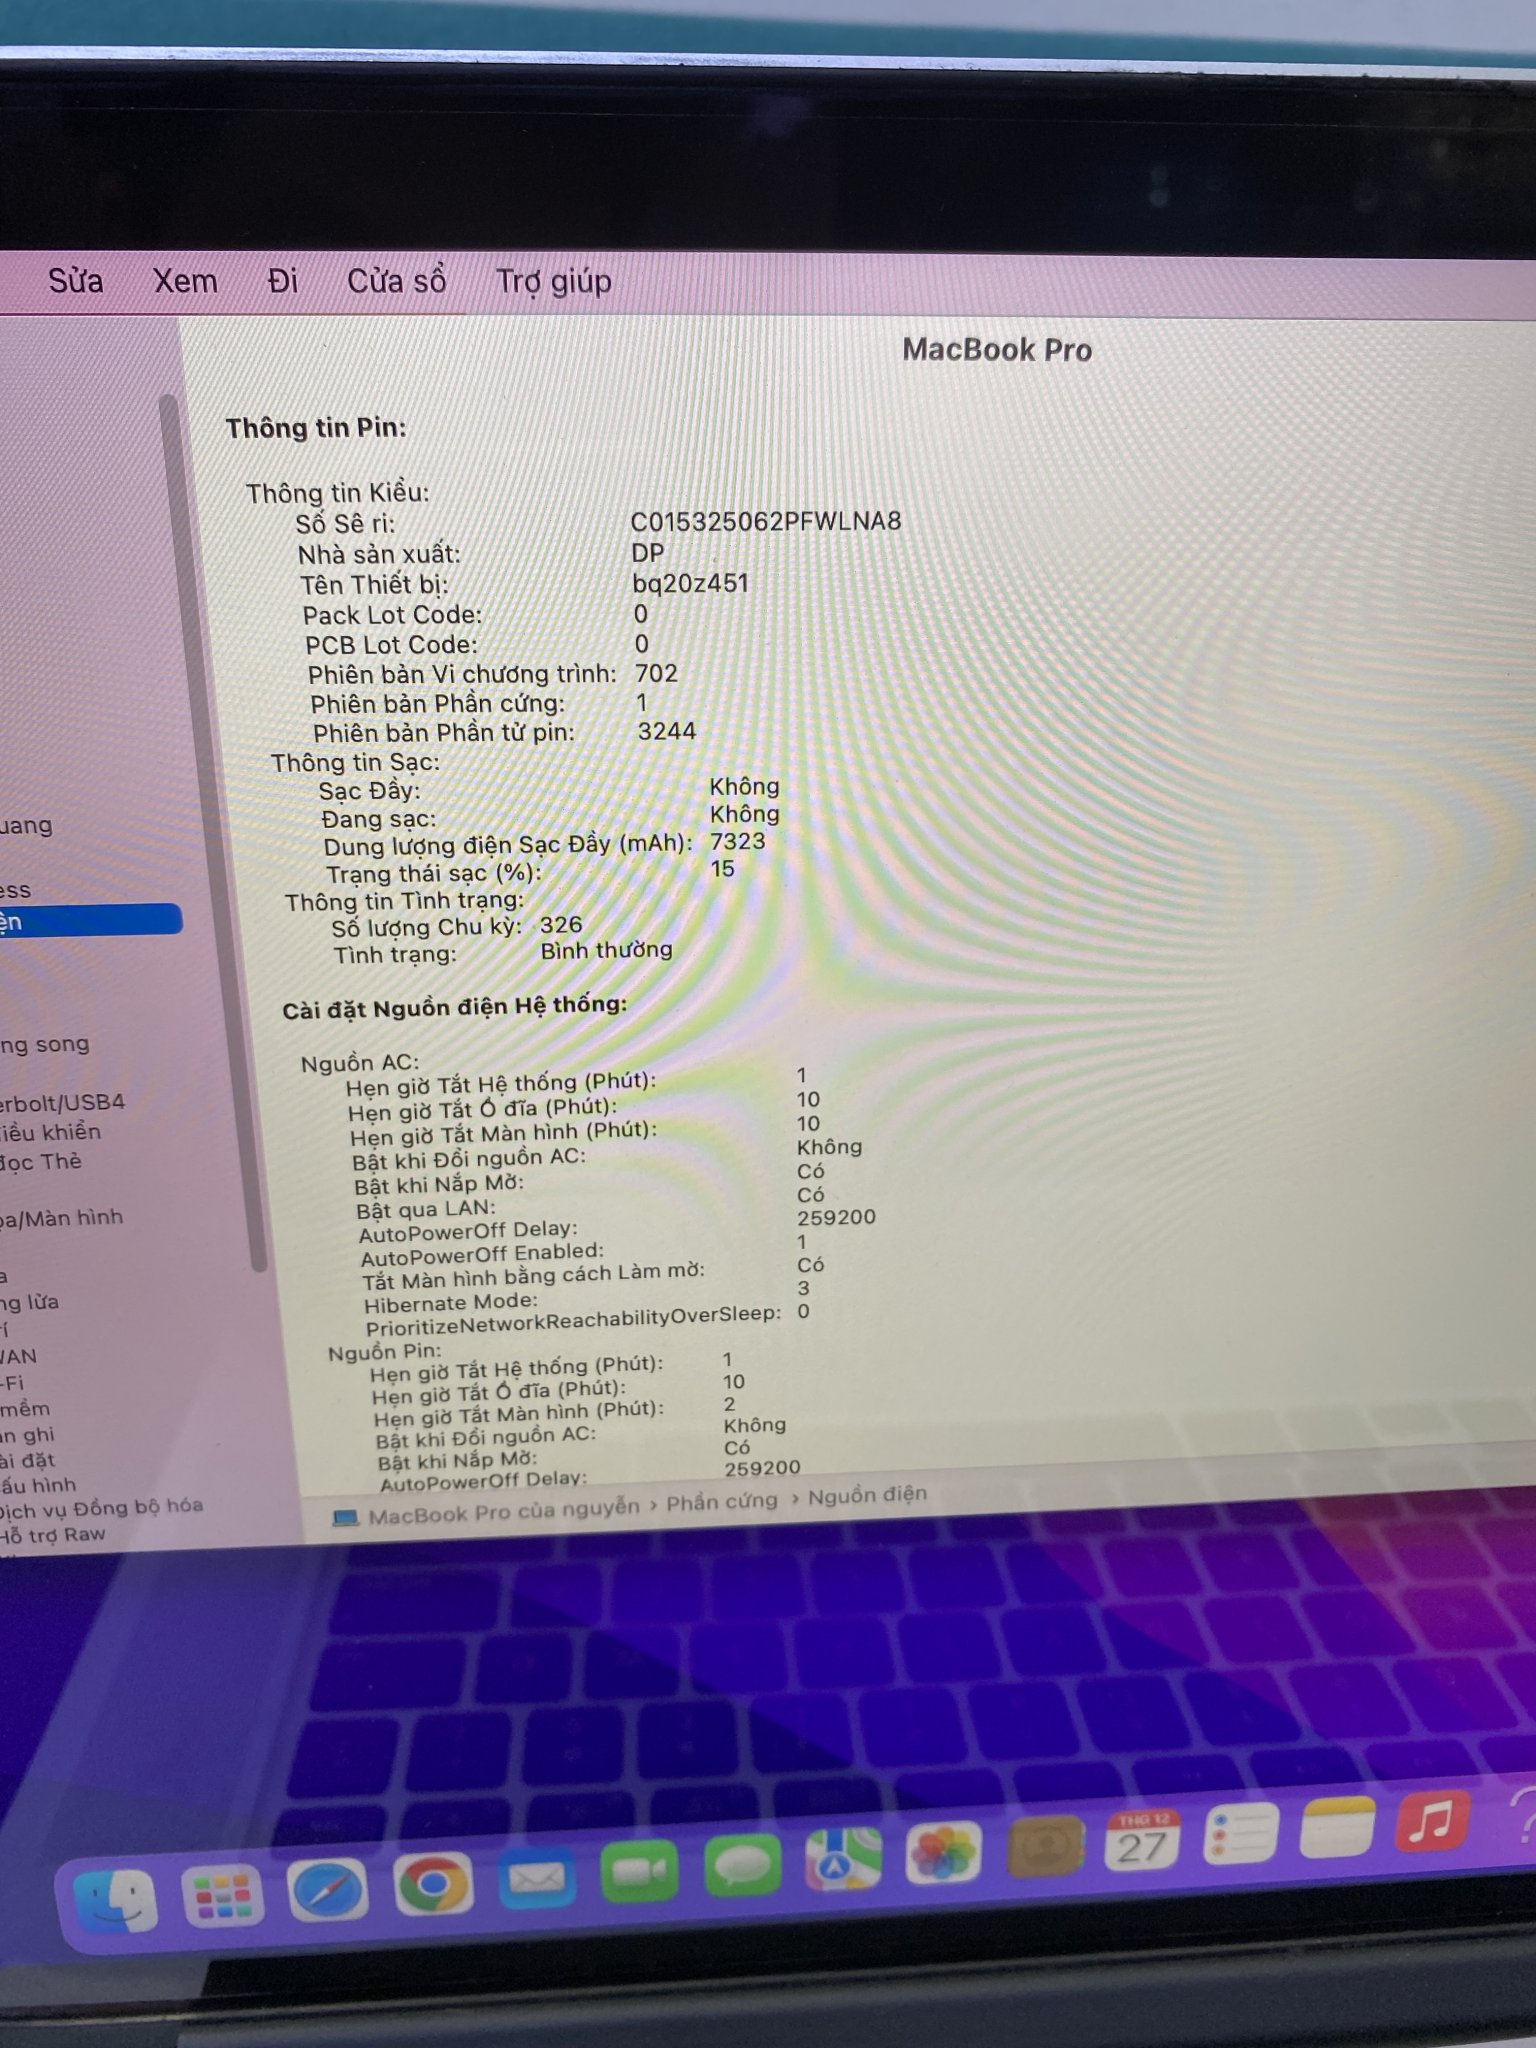
Task: Select the '-Fi' sidebar item
Action: tap(13, 1384)
